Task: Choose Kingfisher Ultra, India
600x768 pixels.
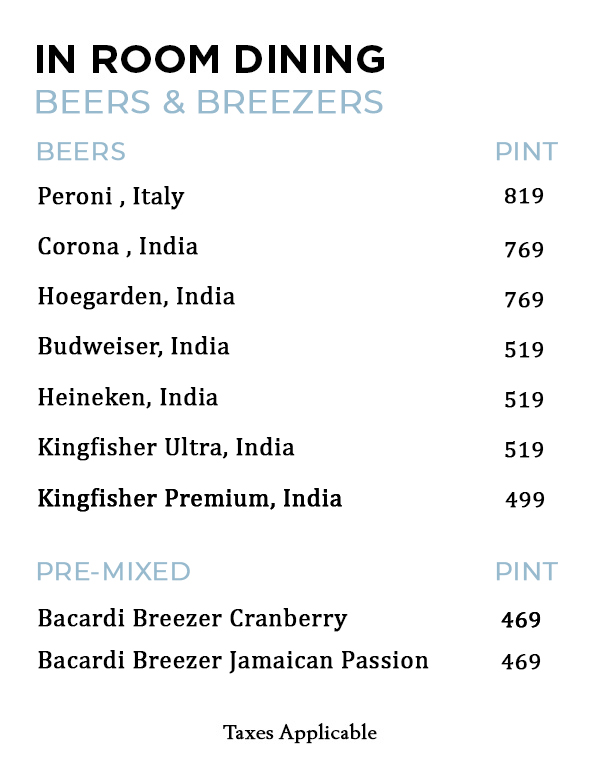Action: [166, 447]
